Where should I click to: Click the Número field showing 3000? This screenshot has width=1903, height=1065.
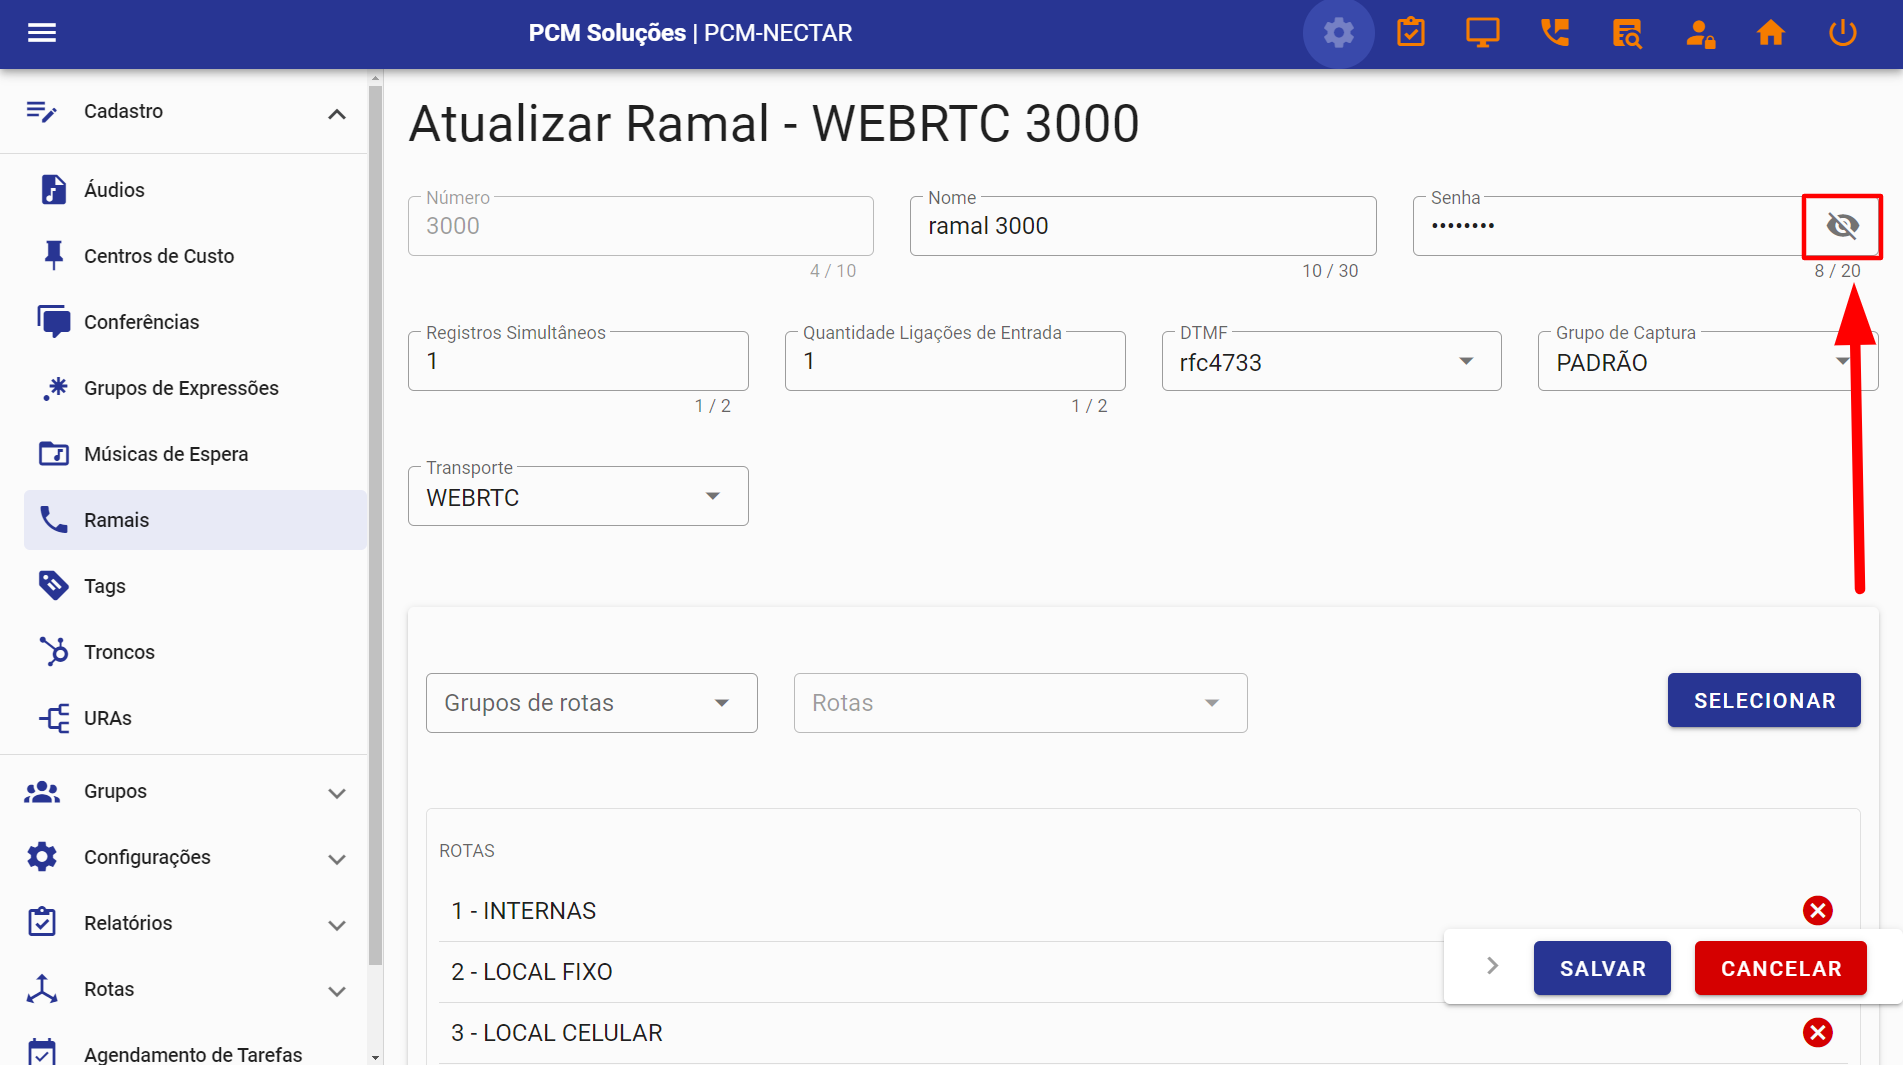click(x=641, y=226)
